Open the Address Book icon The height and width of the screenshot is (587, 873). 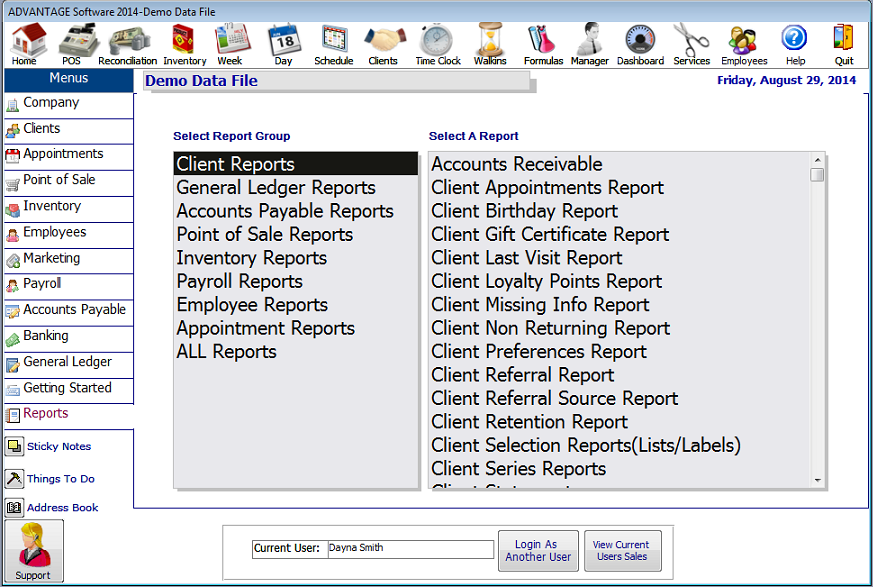coord(14,507)
